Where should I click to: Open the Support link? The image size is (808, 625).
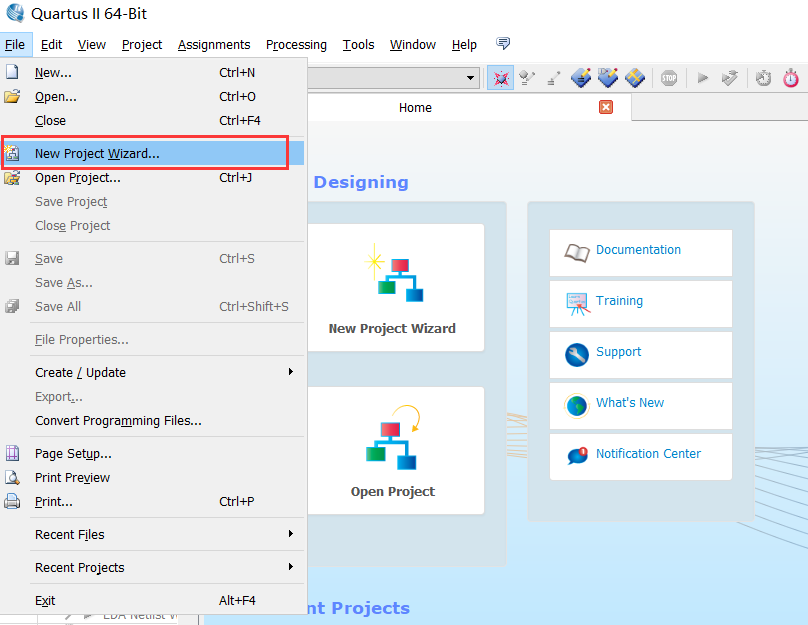point(618,351)
